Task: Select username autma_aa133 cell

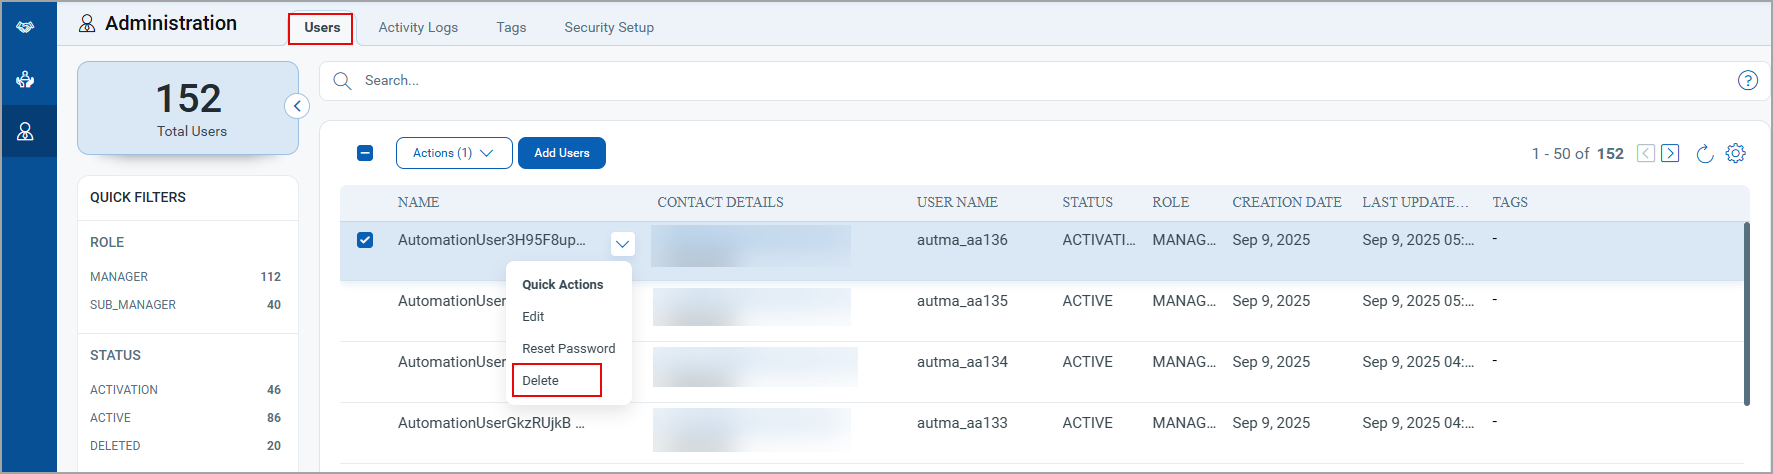Action: tap(962, 423)
